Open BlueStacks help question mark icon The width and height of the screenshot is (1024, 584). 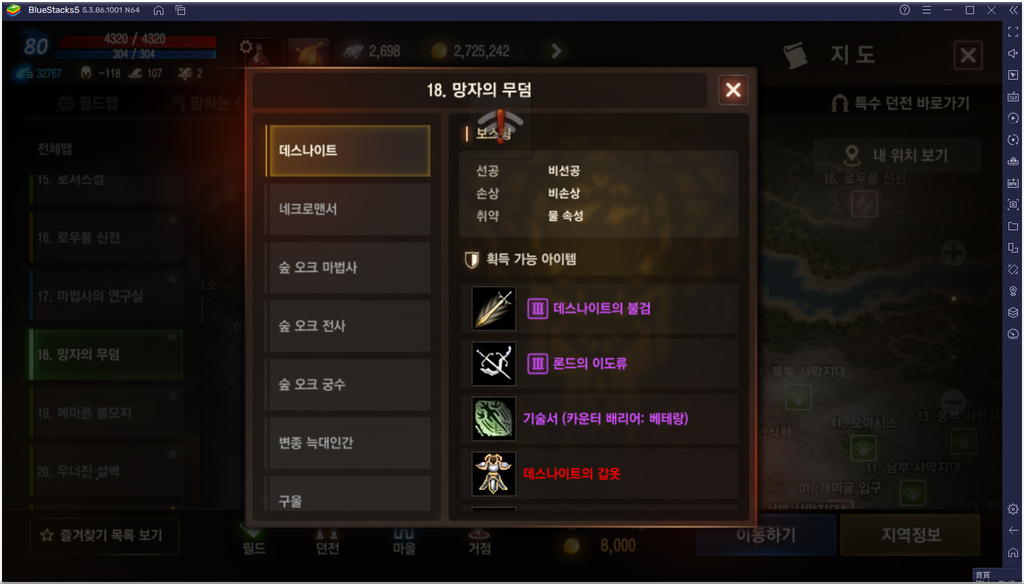904,10
